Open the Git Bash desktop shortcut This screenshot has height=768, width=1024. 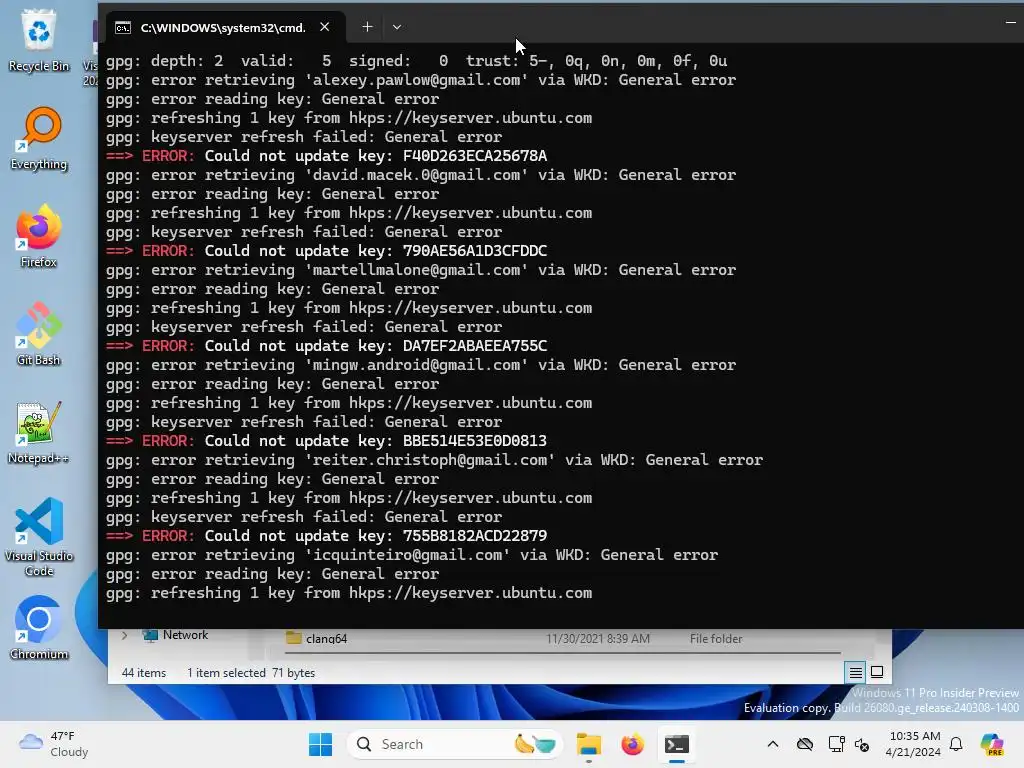39,334
